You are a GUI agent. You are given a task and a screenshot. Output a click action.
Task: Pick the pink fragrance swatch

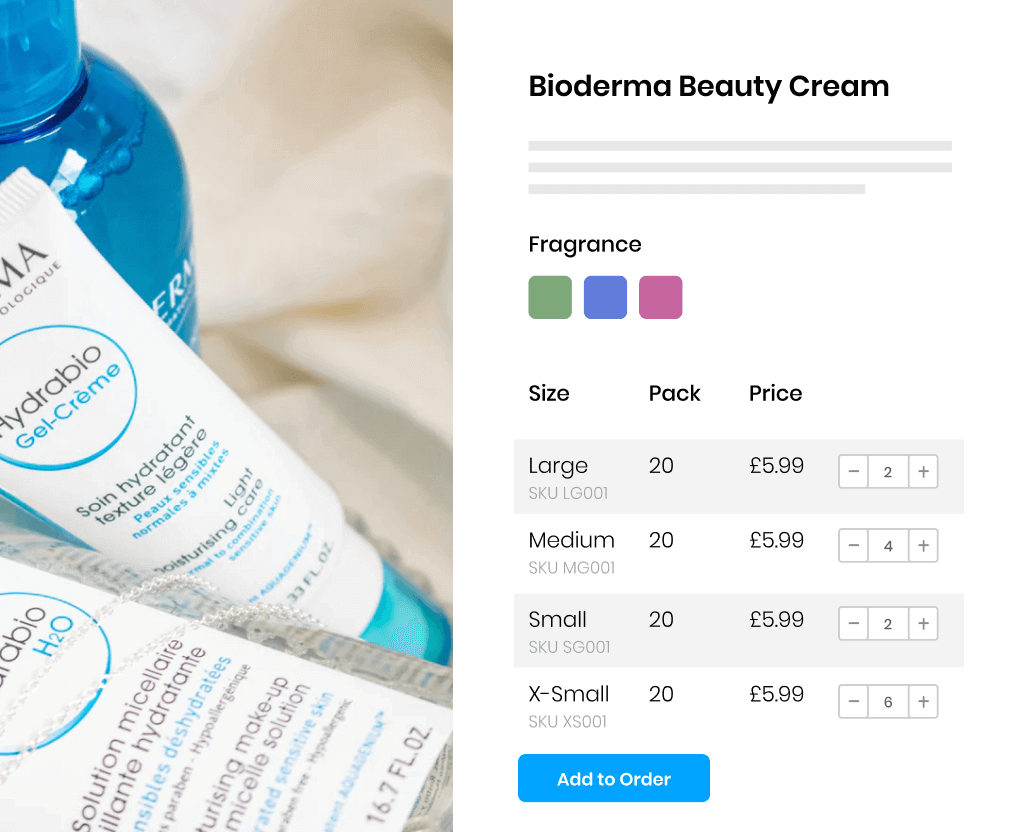tap(660, 297)
